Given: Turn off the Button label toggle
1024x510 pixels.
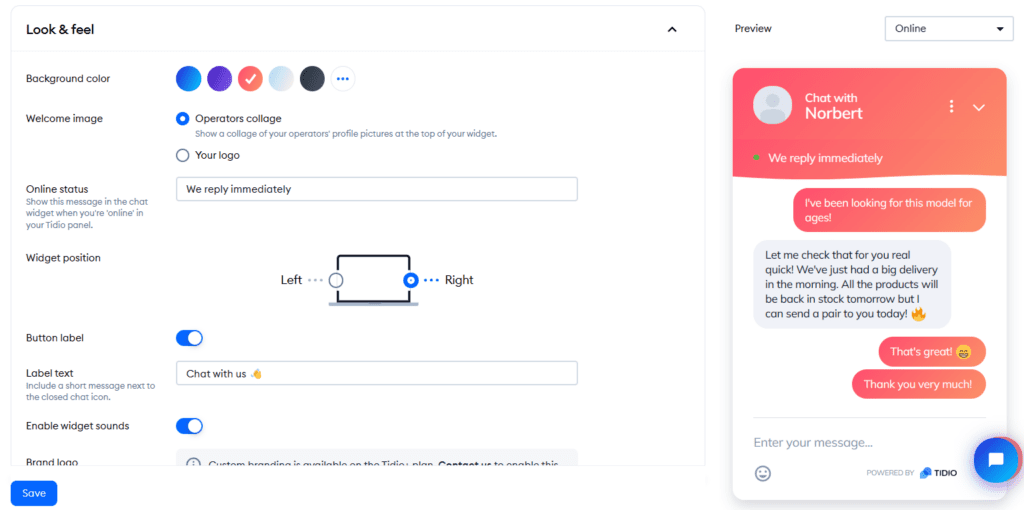Looking at the screenshot, I should pos(190,338).
